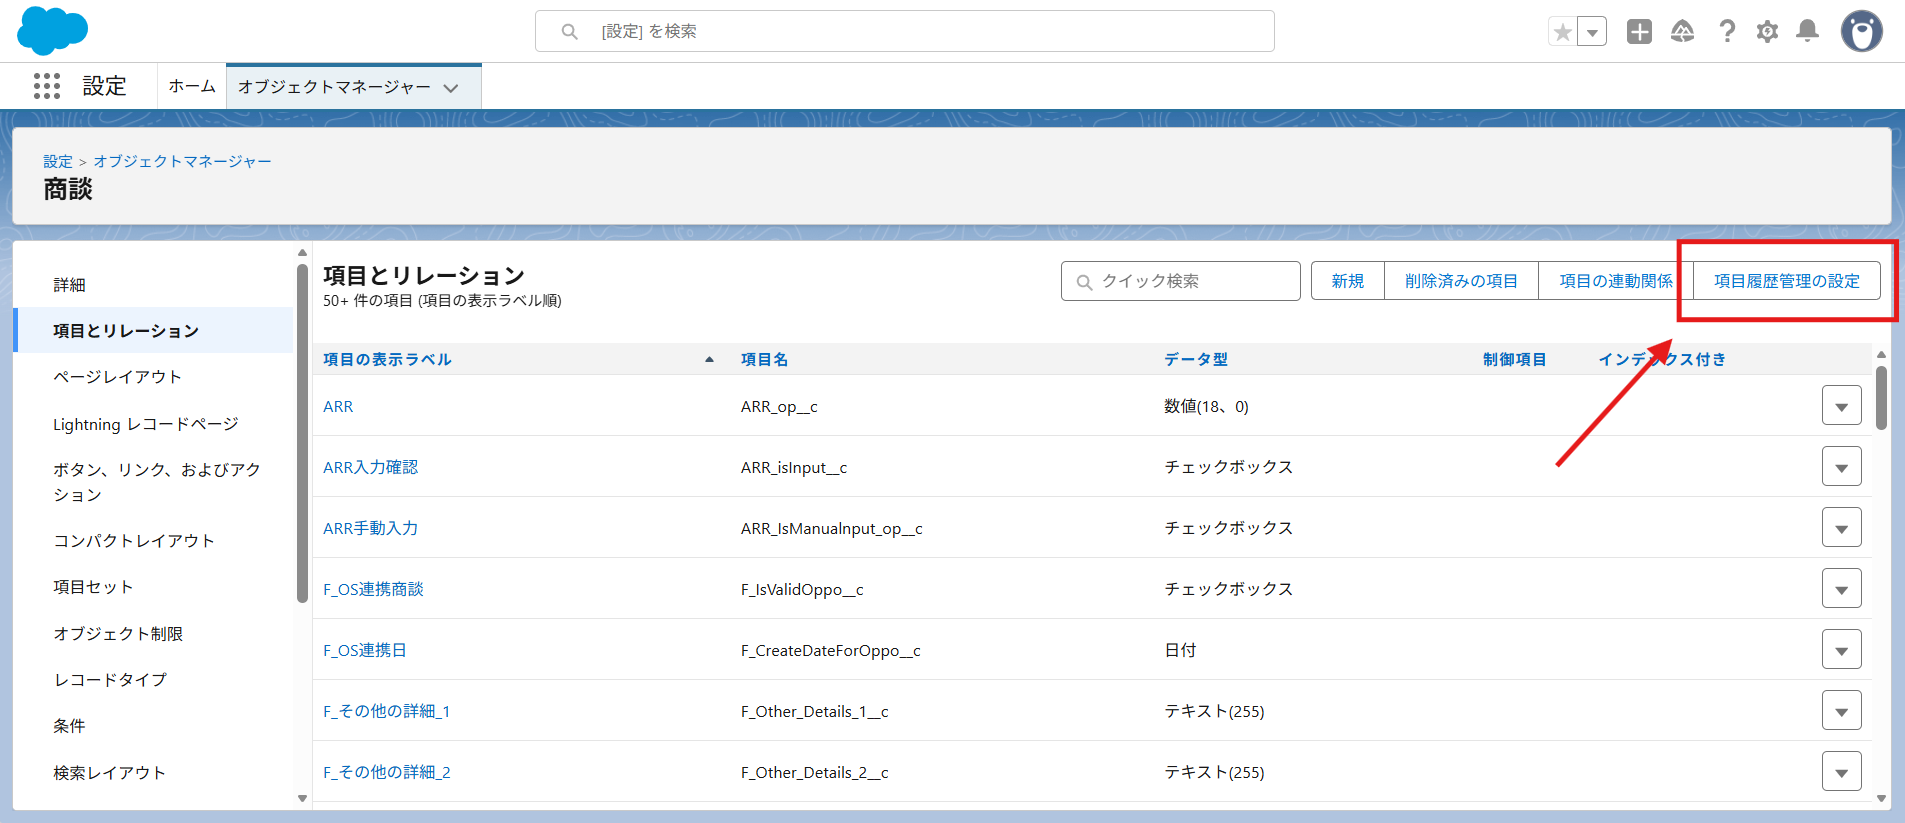Click the [設定] を検索 global search box

point(905,31)
